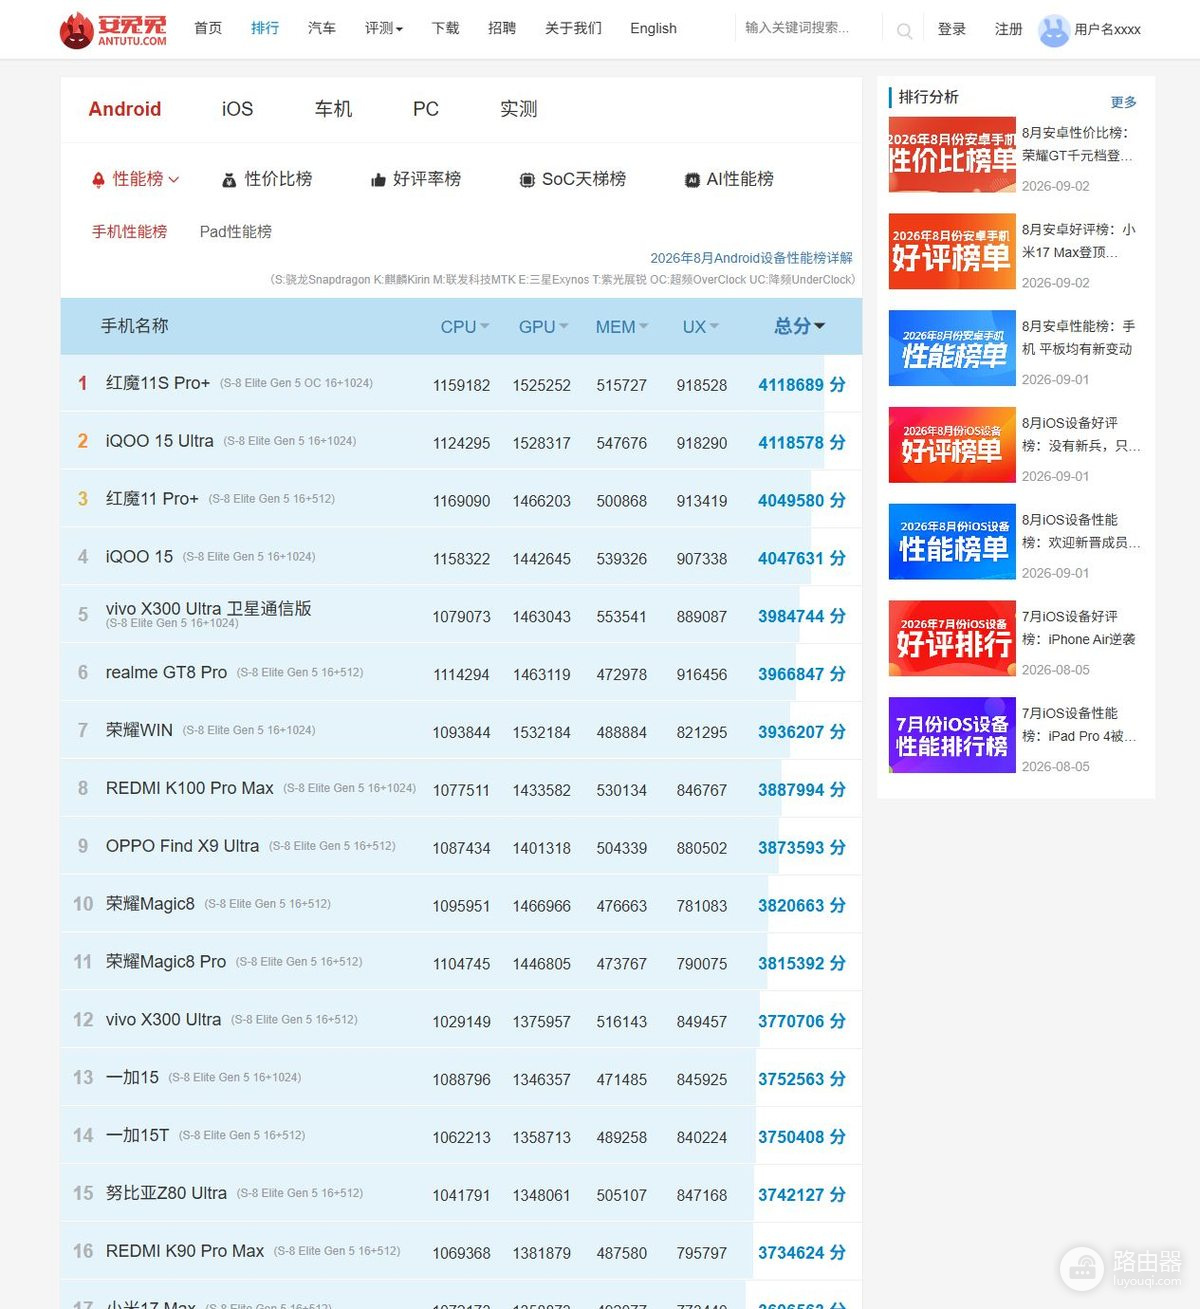Open article 7月iOS设备好评榜 iPhone Air

(x=1078, y=628)
